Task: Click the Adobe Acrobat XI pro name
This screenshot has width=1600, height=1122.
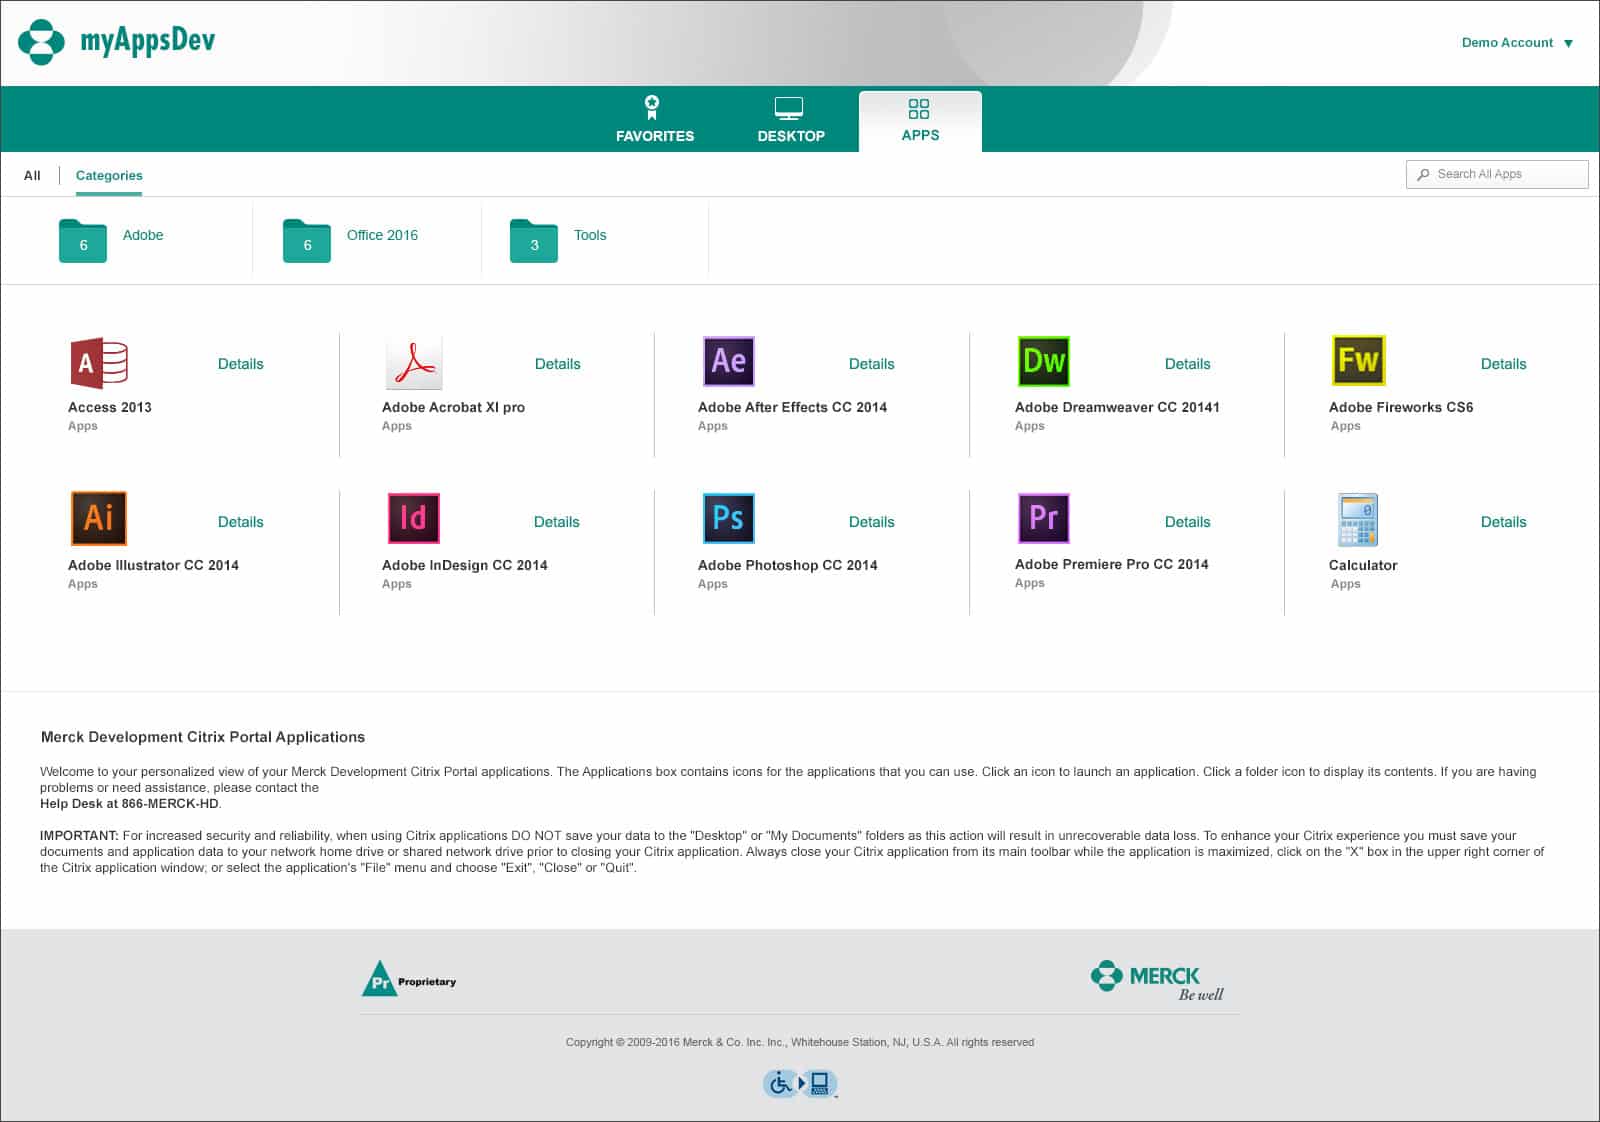Action: pyautogui.click(x=453, y=407)
